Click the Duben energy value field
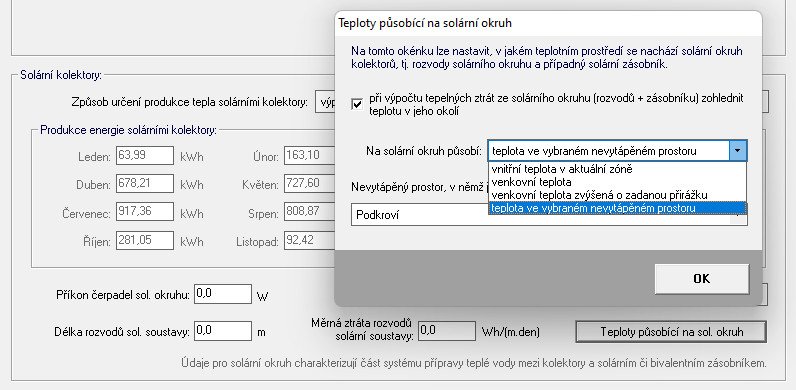796x390 pixels. pos(145,184)
